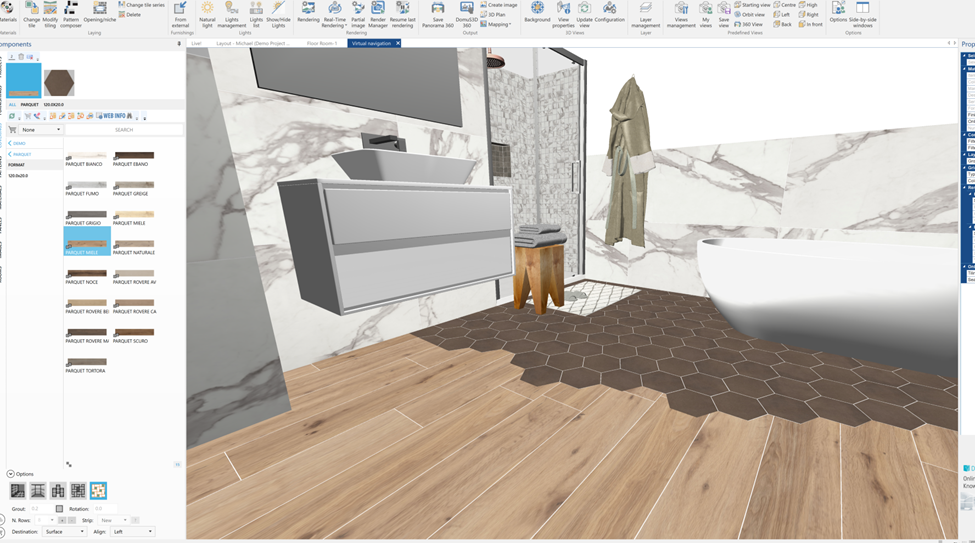The image size is (975, 543).
Task: Open the Lights list
Action: pyautogui.click(x=256, y=14)
